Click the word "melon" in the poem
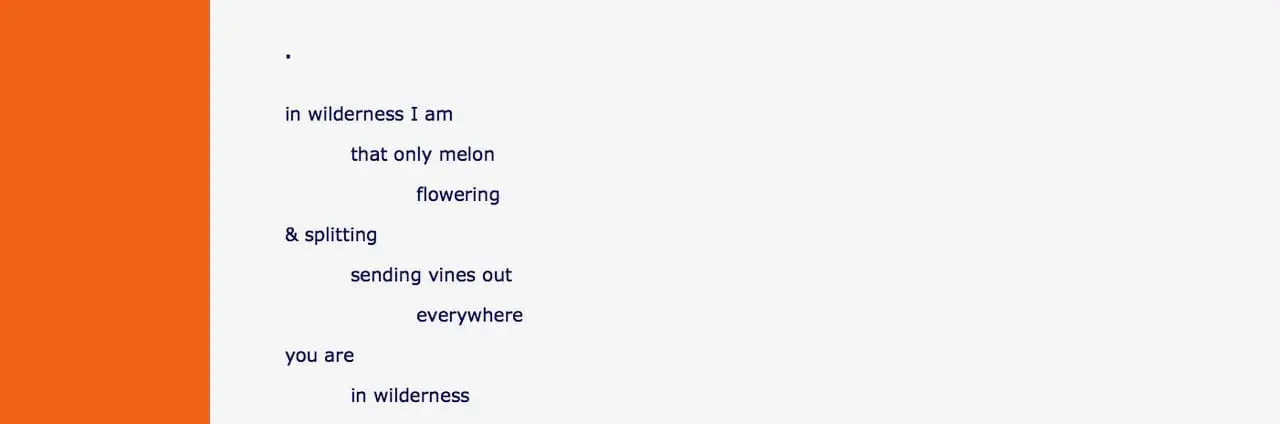 (x=467, y=154)
